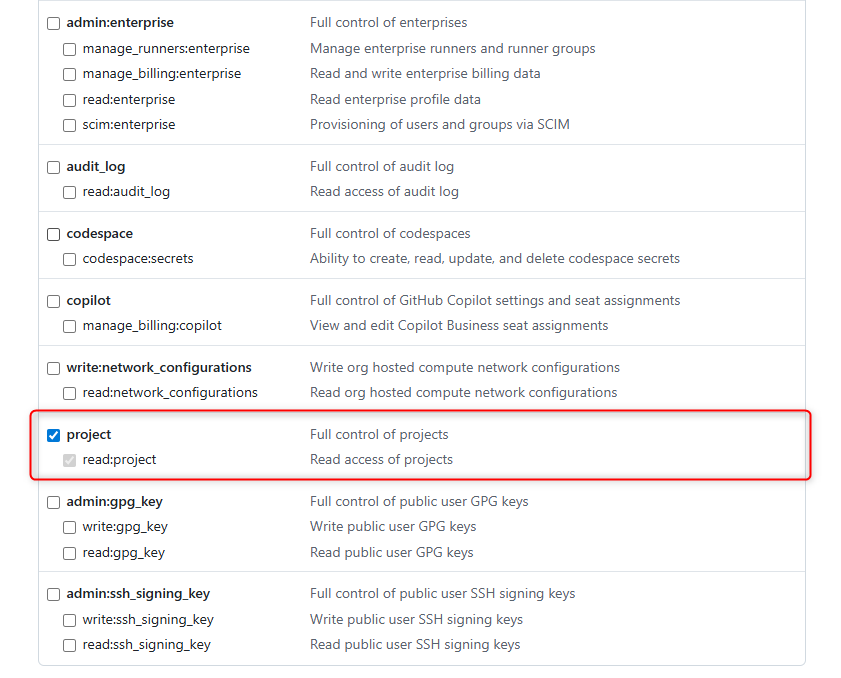Select the admin:ssh_signing_key checkbox
The height and width of the screenshot is (678, 841).
54,594
